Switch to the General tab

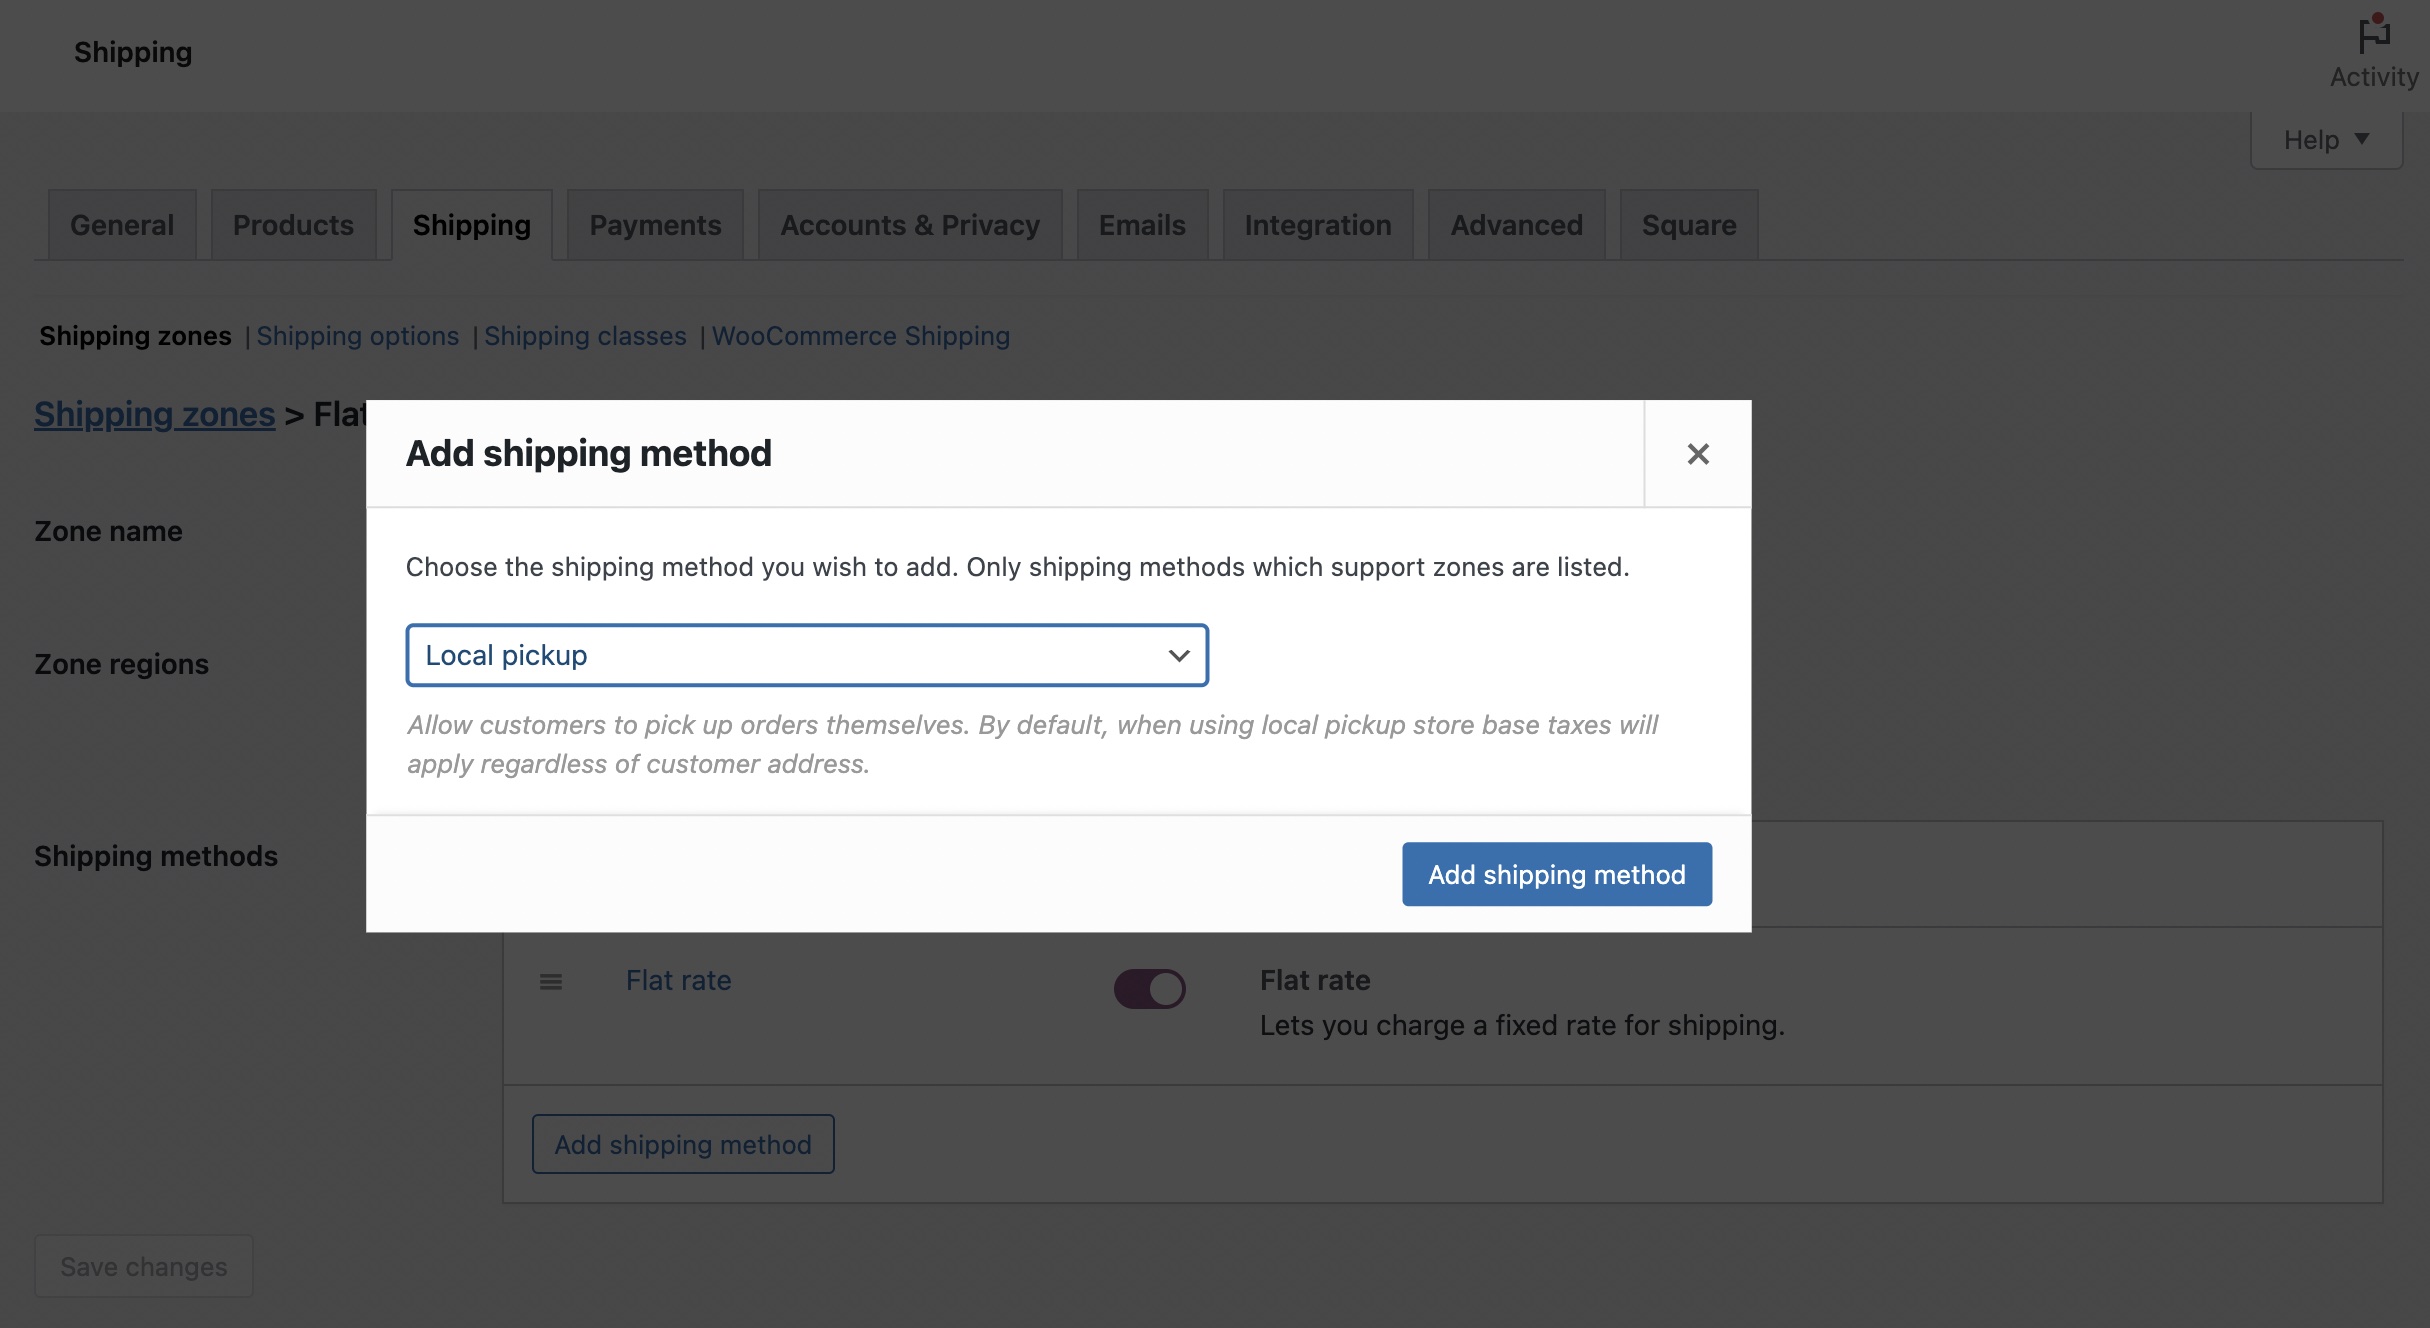(x=122, y=225)
